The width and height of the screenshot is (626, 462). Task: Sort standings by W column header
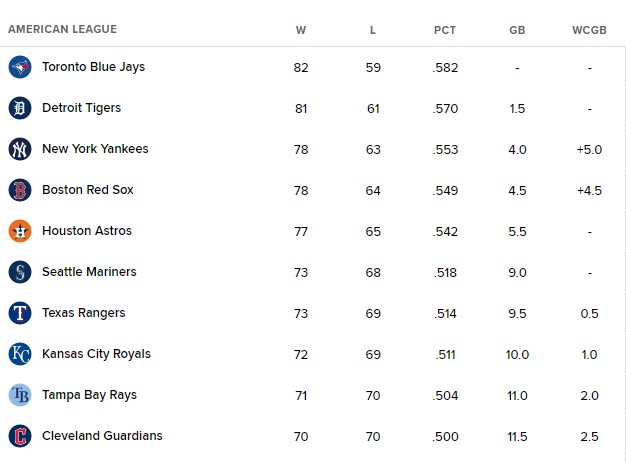(x=301, y=30)
